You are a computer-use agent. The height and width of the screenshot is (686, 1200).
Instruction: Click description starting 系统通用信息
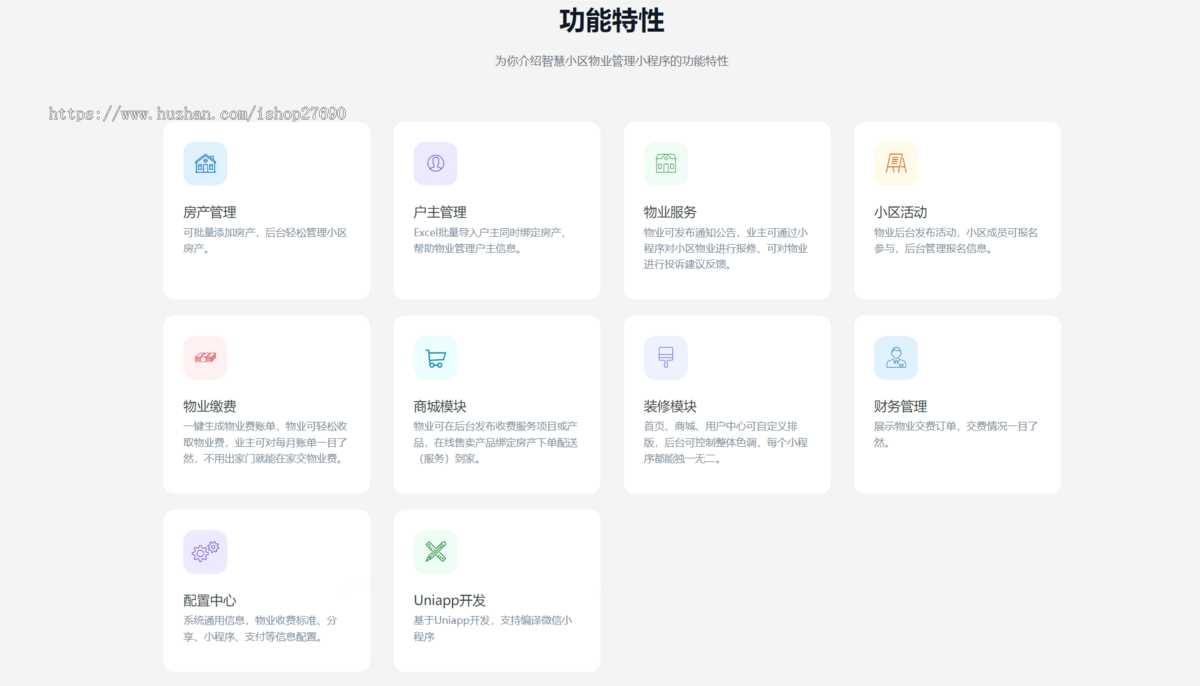pyautogui.click(x=260, y=628)
